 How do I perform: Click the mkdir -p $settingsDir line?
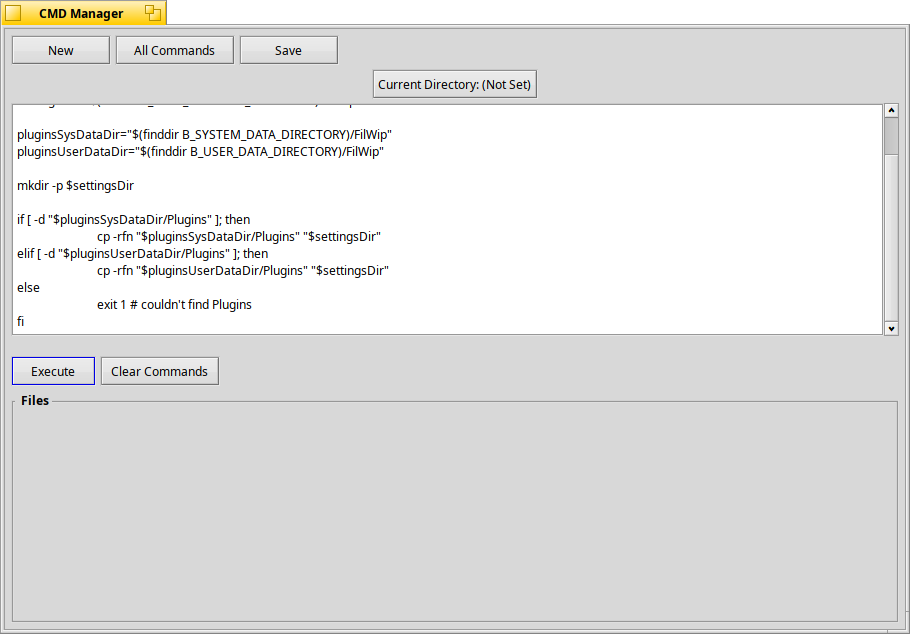75,186
